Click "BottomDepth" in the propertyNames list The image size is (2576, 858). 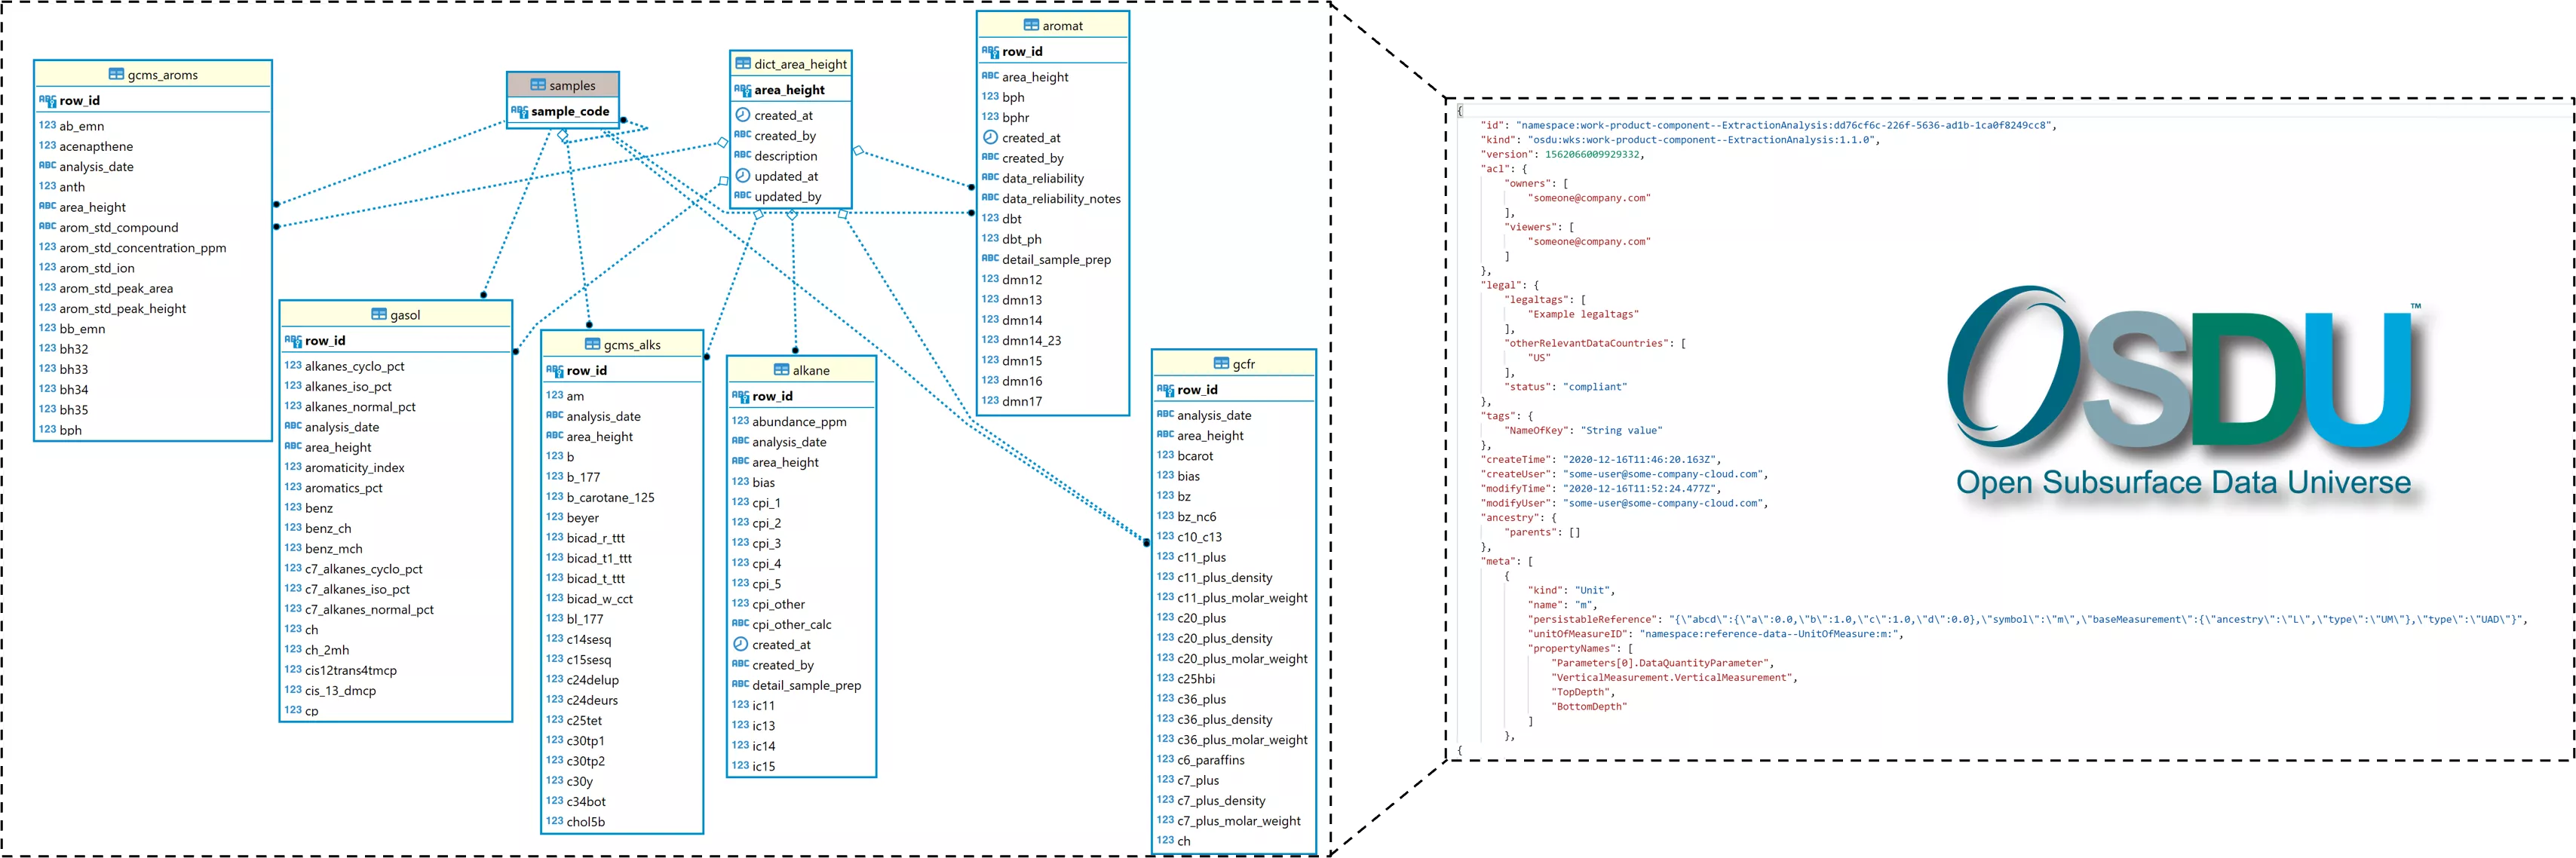1589,706
